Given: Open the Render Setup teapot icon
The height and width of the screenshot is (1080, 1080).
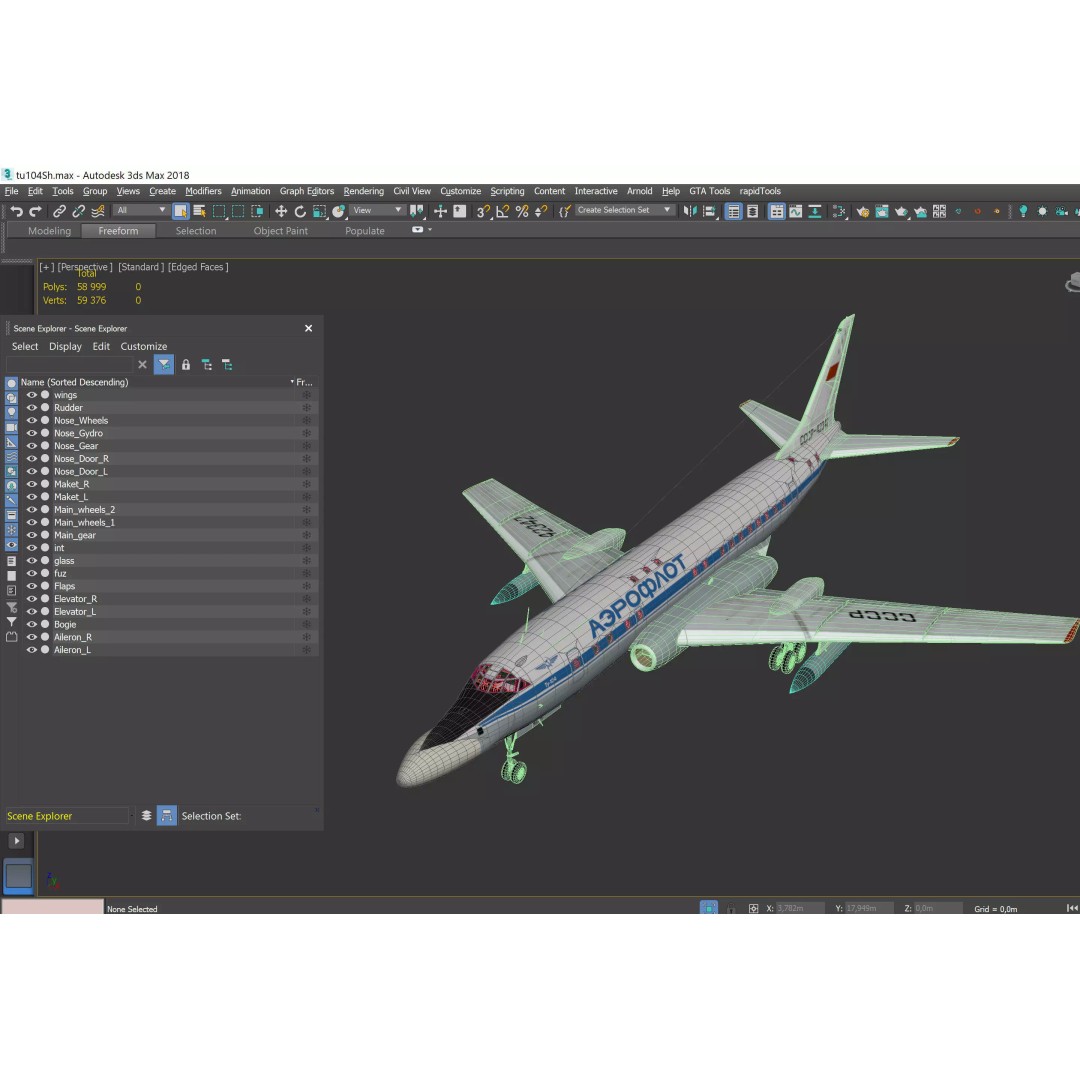Looking at the screenshot, I should (x=862, y=211).
